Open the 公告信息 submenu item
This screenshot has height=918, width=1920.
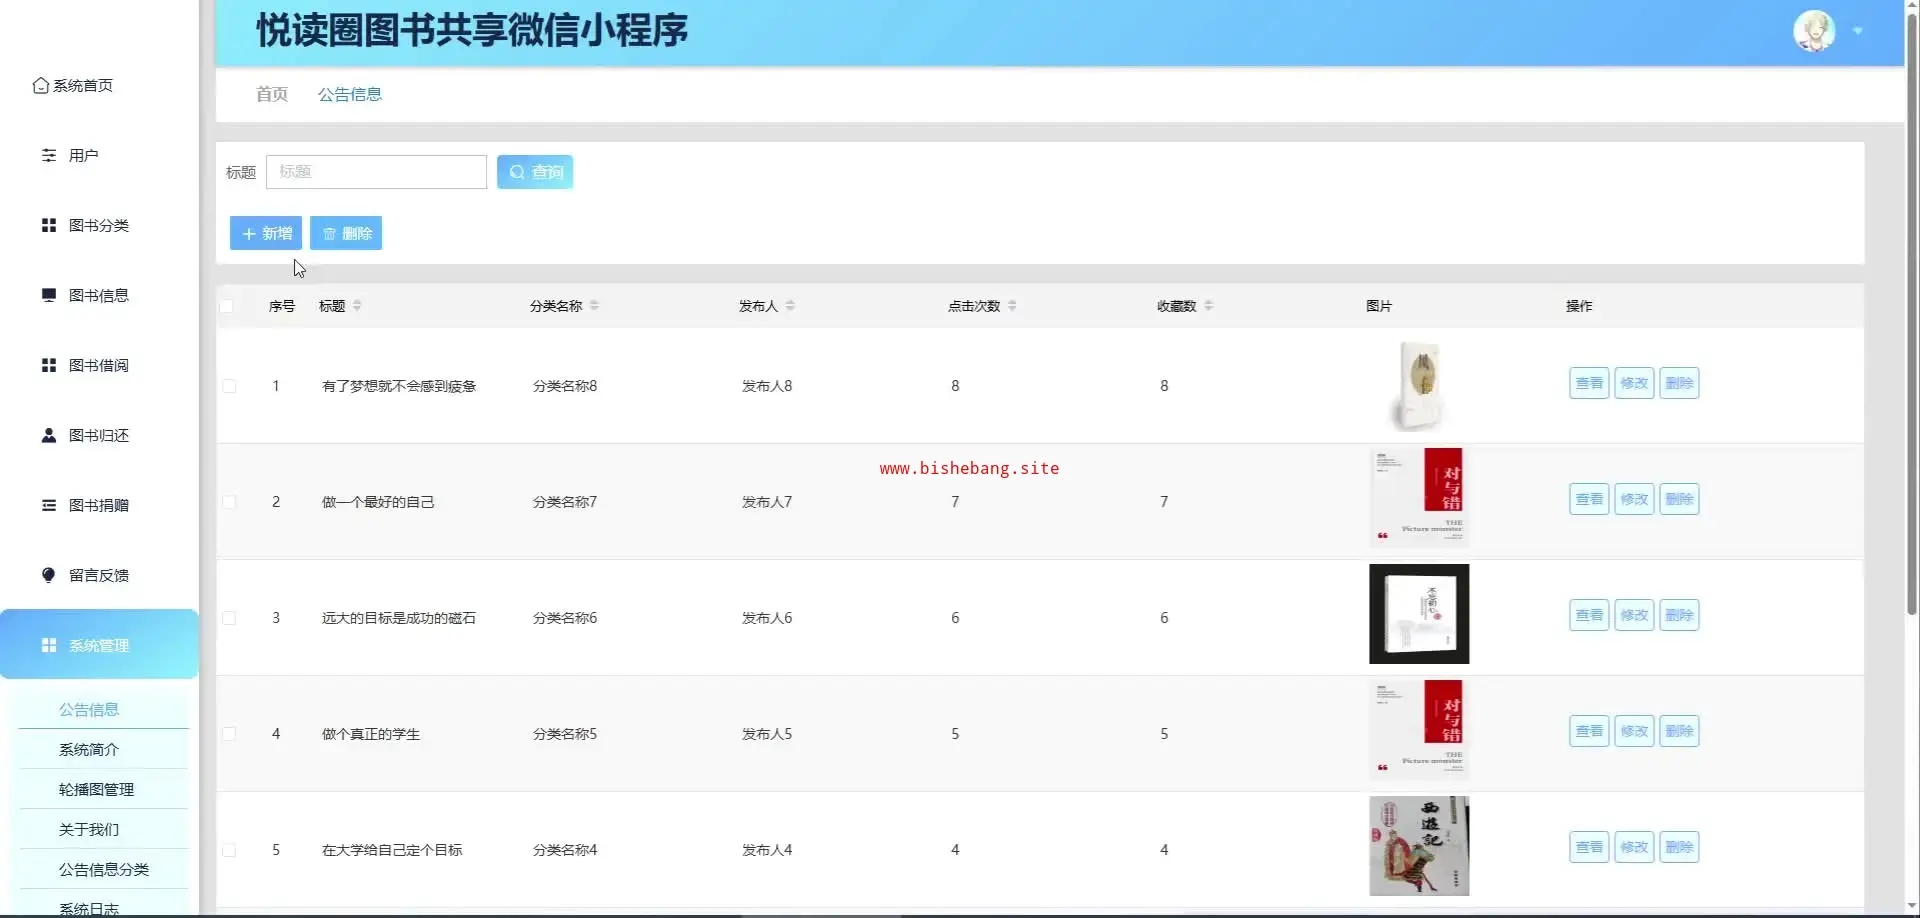(103, 709)
